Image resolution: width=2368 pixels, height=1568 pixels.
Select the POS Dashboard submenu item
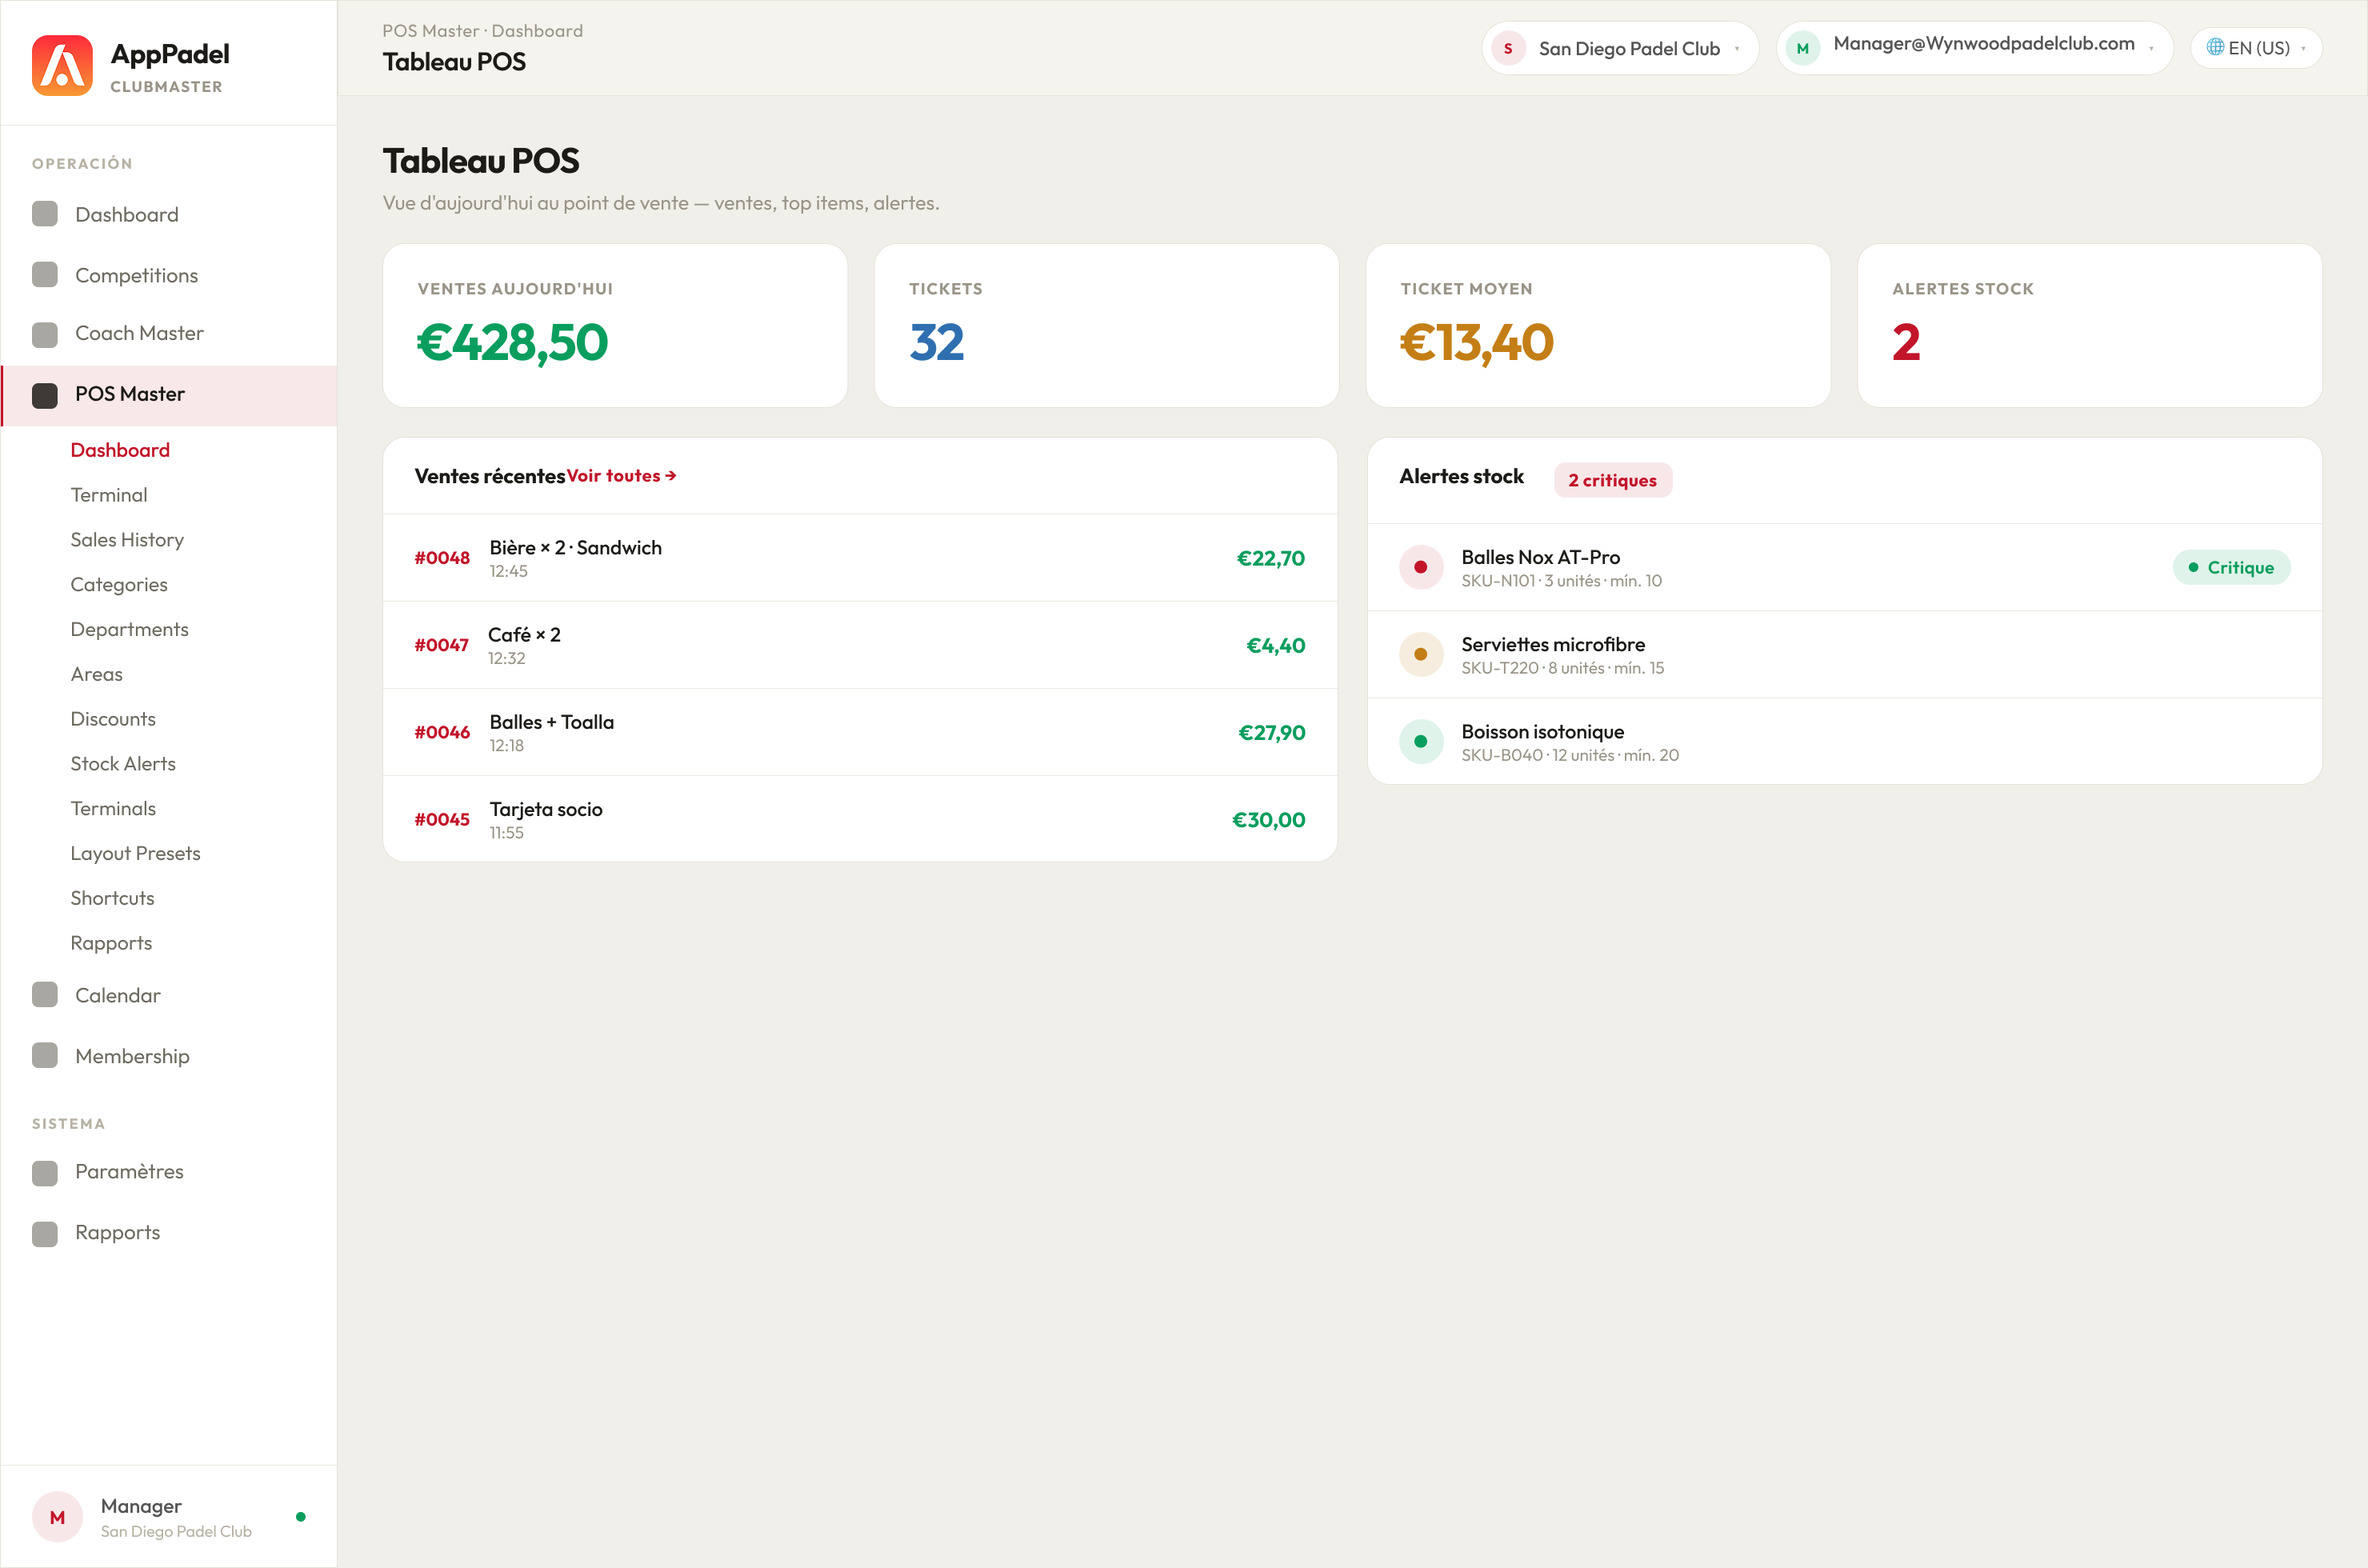pos(120,450)
